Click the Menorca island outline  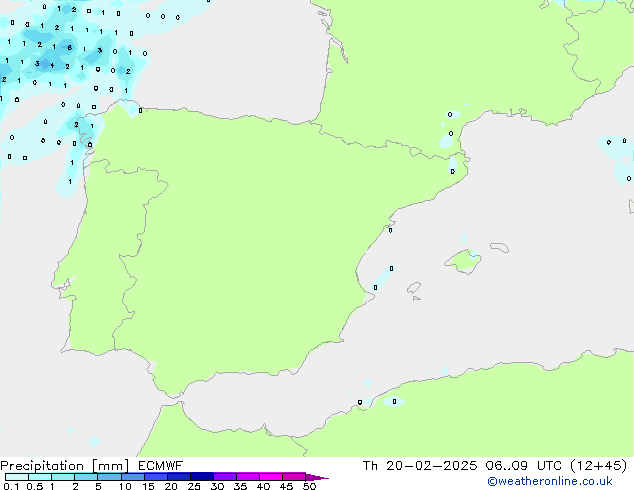(x=499, y=247)
